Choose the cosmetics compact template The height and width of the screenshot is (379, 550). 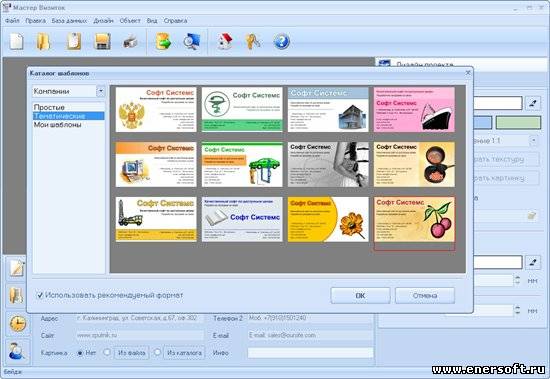click(x=414, y=164)
